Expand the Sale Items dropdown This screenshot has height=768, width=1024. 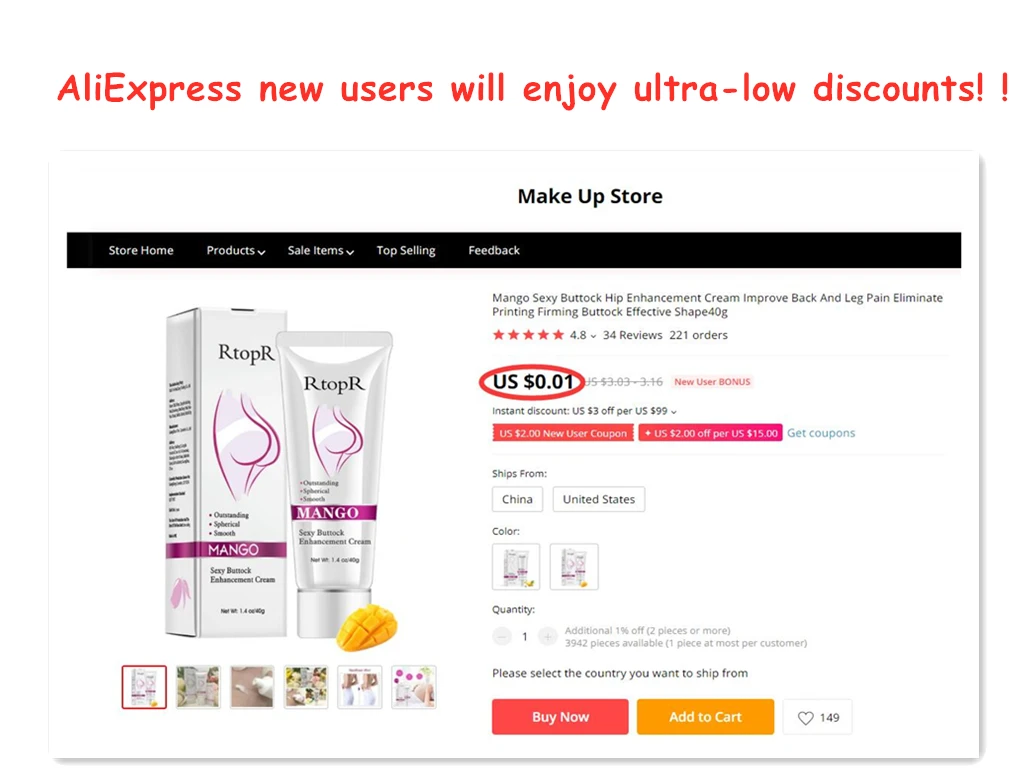click(321, 251)
